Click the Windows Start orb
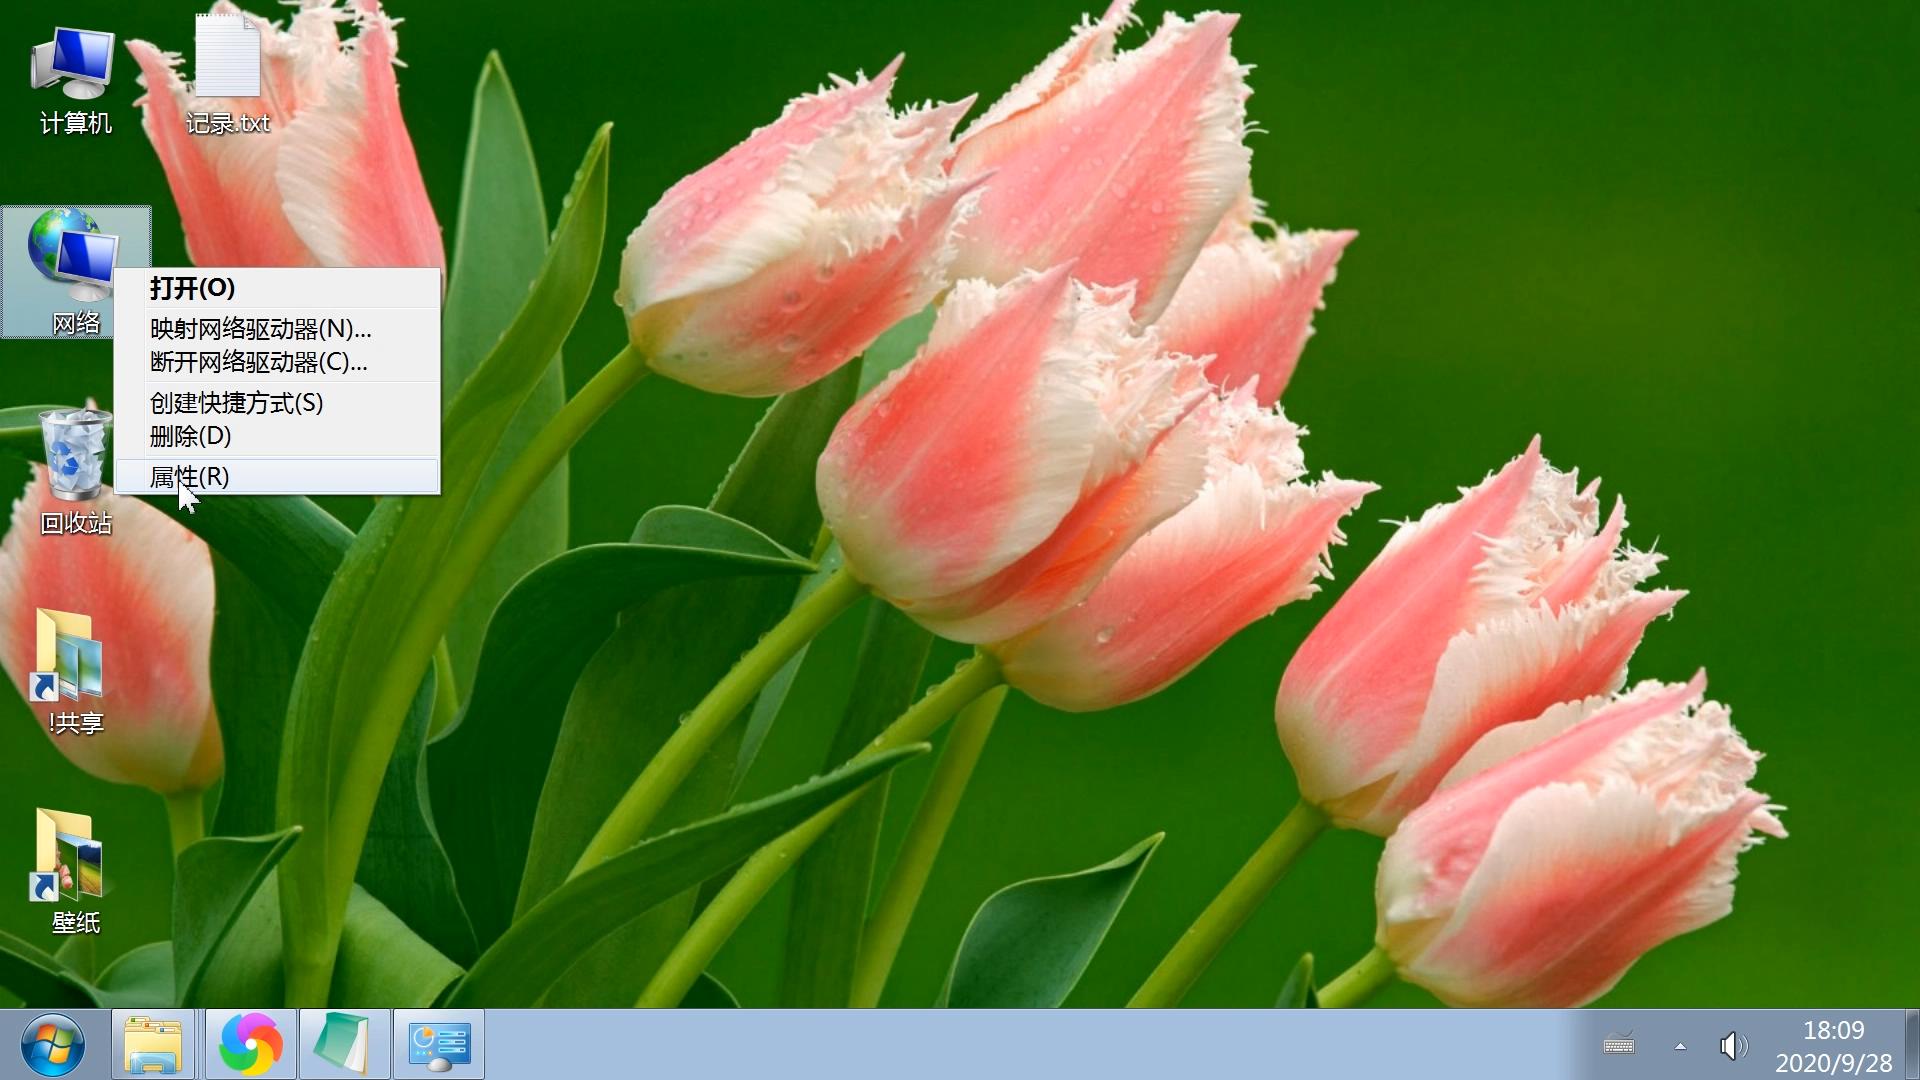 pos(52,1045)
